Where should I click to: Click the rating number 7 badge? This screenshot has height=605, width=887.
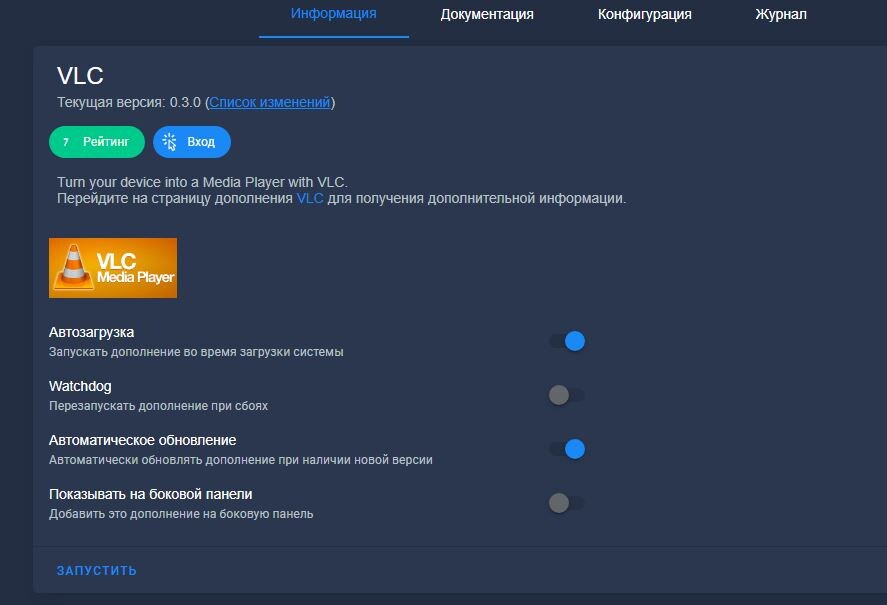point(66,142)
